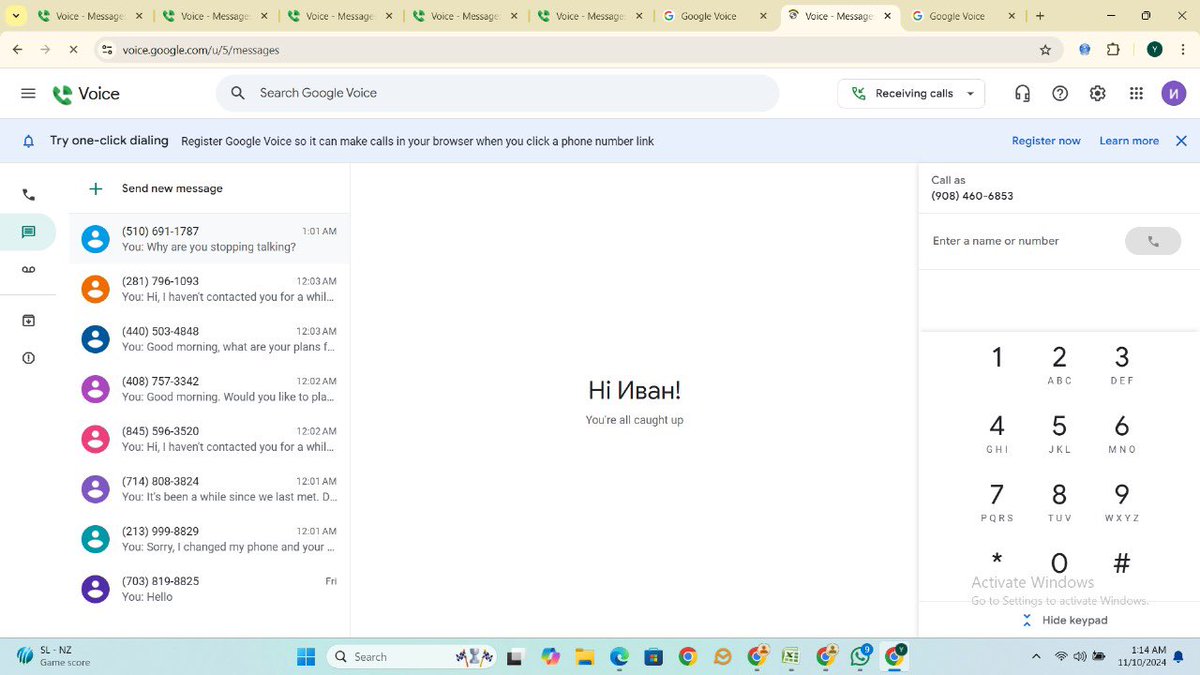Screen dimensions: 1200x675
Task: Click the browser address bar URL
Action: pyautogui.click(x=201, y=49)
